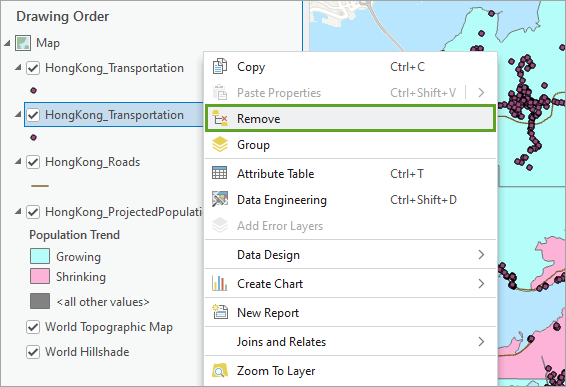Click the Remove layer icon
Viewport: 566px width, 387px height.
pyautogui.click(x=220, y=118)
